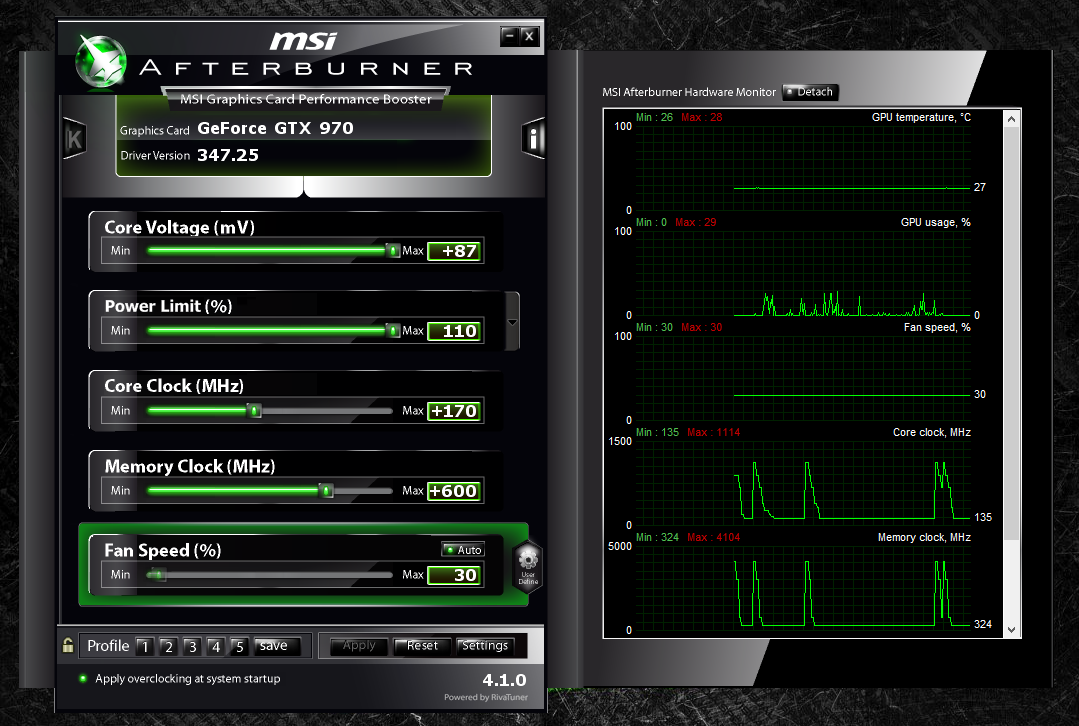Reset settings to default
Screen dimensions: 1079x726
point(422,646)
